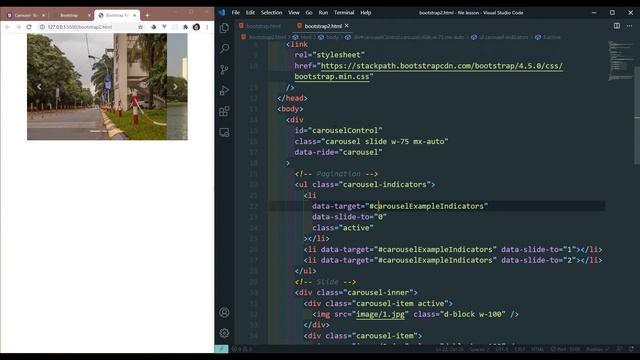The height and width of the screenshot is (360, 640).
Task: Click the text class="carousel-inner" in the editor
Action: tap(364, 292)
